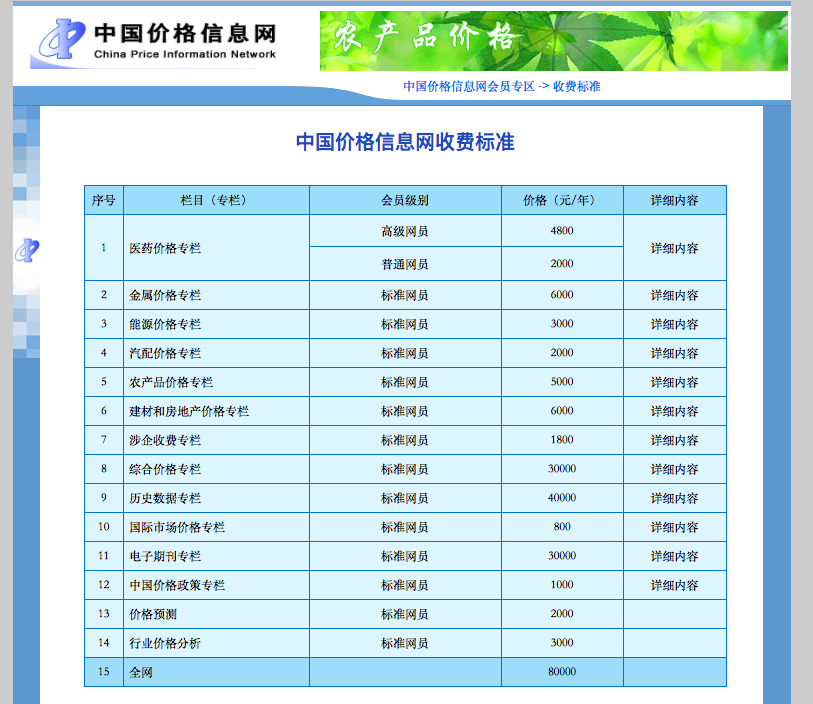813x704 pixels.
Task: Click the price 80000 cell
Action: pos(562,672)
